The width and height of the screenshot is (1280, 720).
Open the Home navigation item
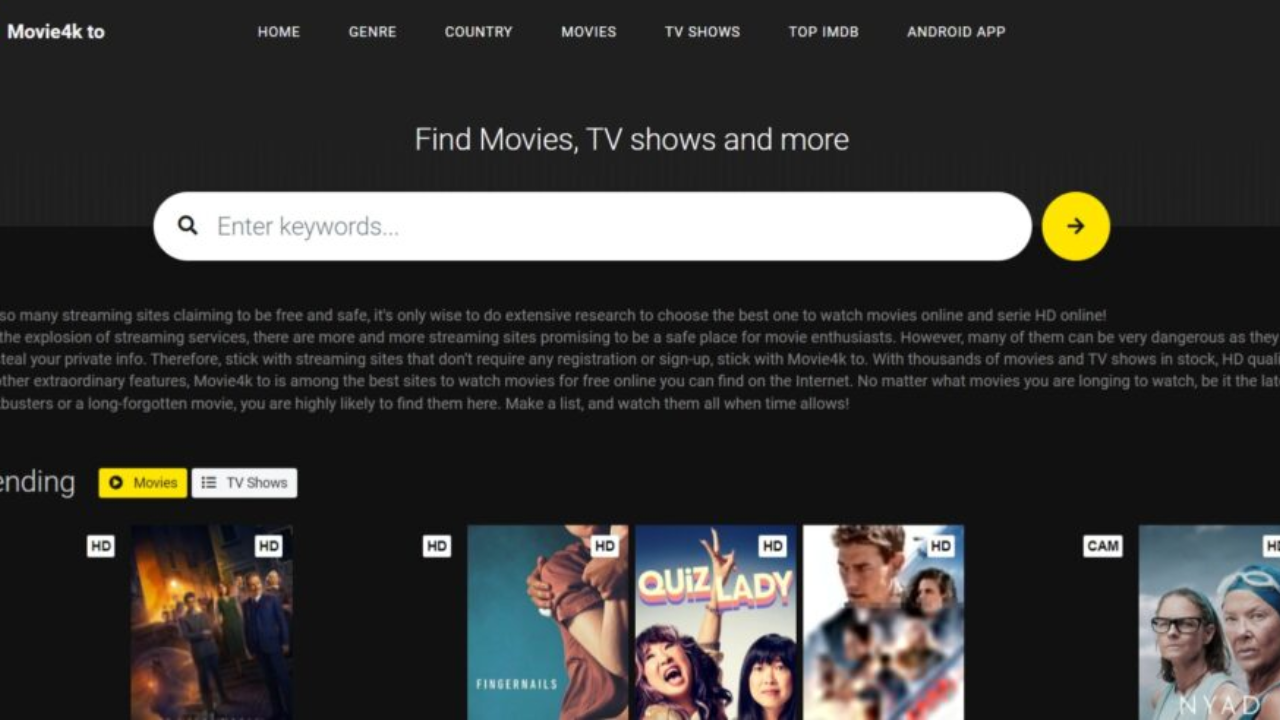[x=278, y=32]
